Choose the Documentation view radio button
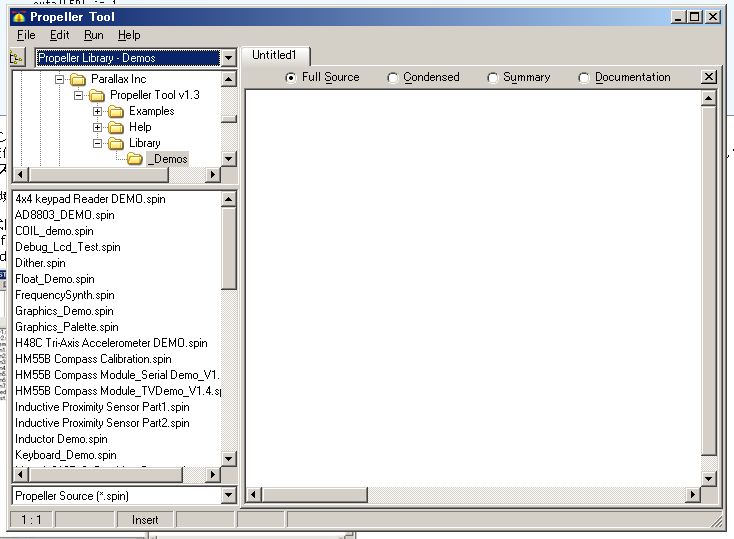 point(584,77)
